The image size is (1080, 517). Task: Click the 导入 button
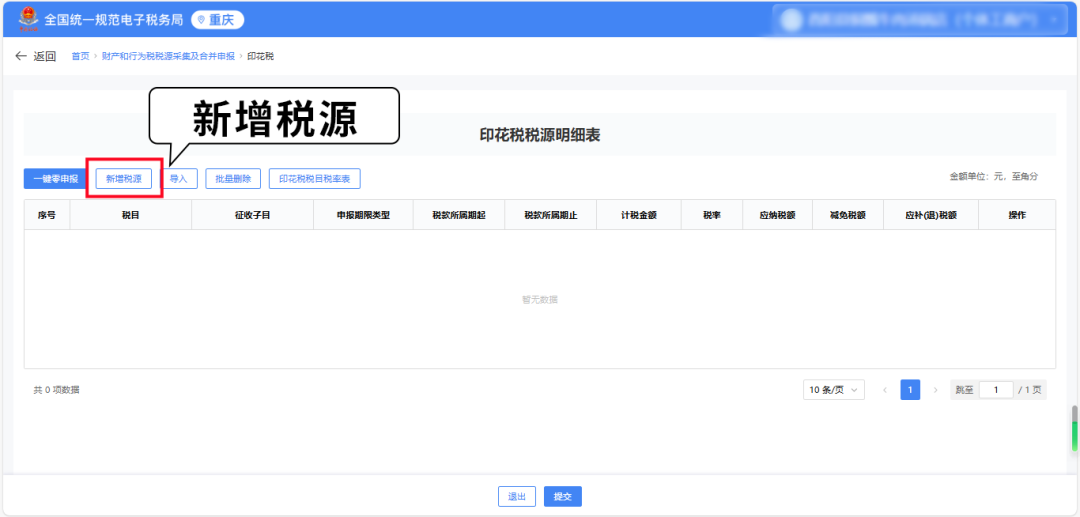[179, 179]
